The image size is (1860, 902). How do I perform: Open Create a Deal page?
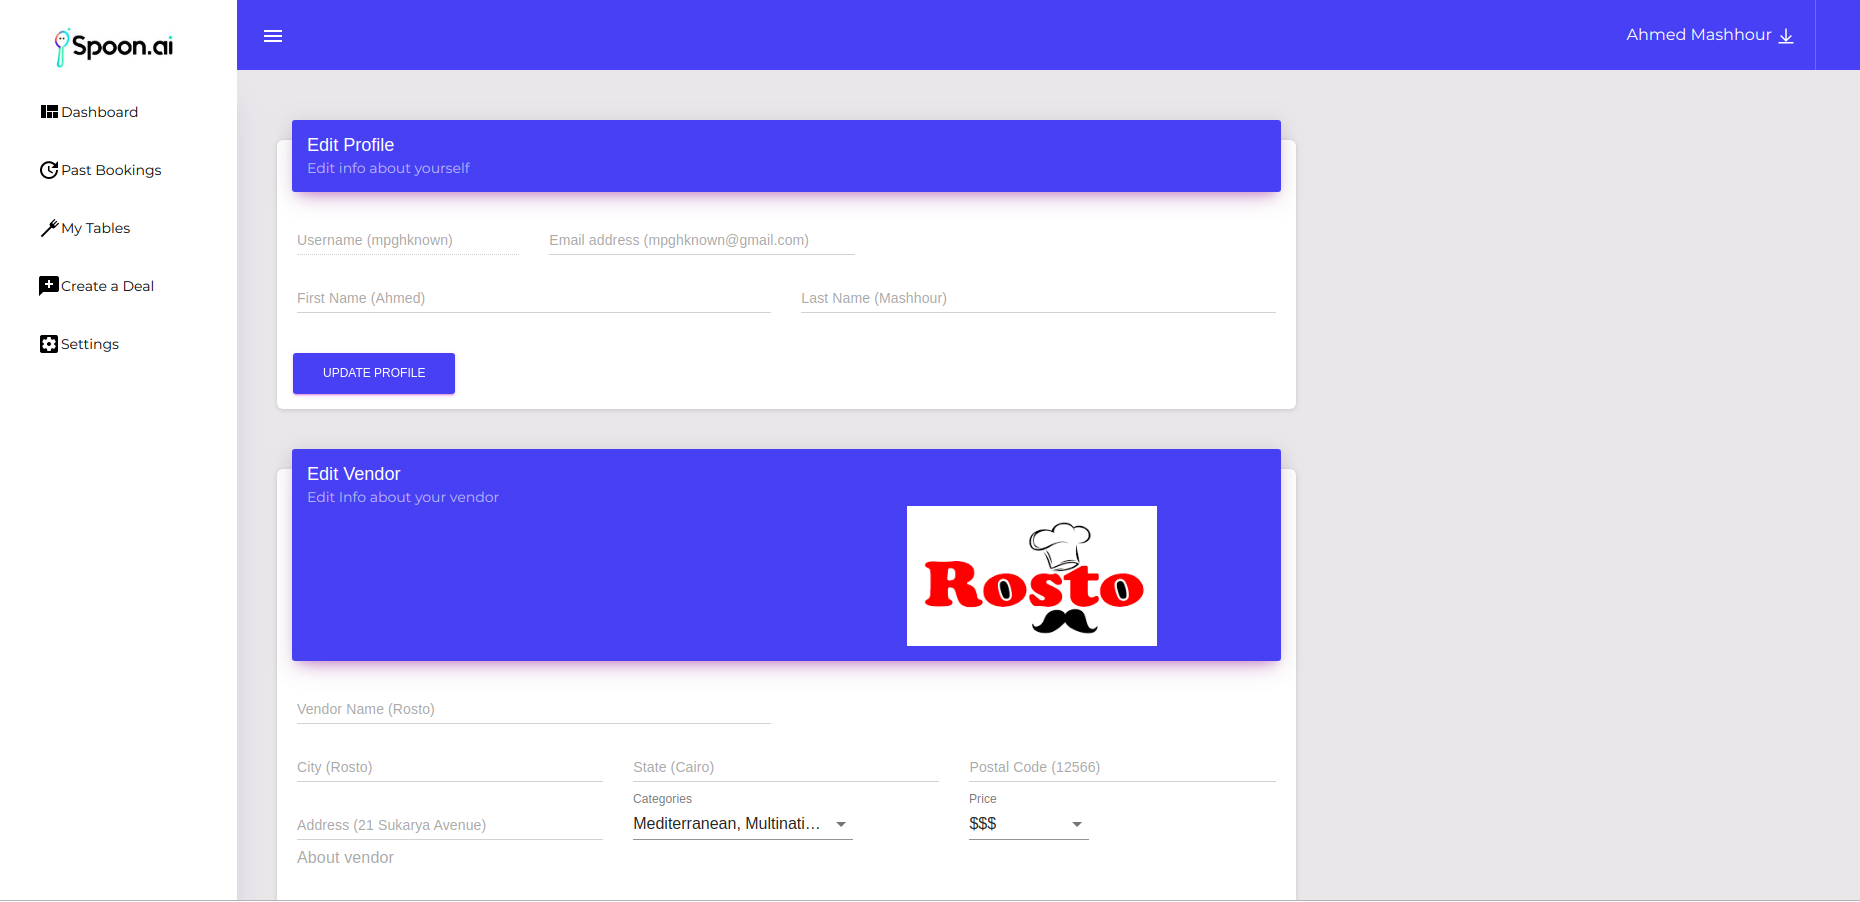(x=107, y=286)
